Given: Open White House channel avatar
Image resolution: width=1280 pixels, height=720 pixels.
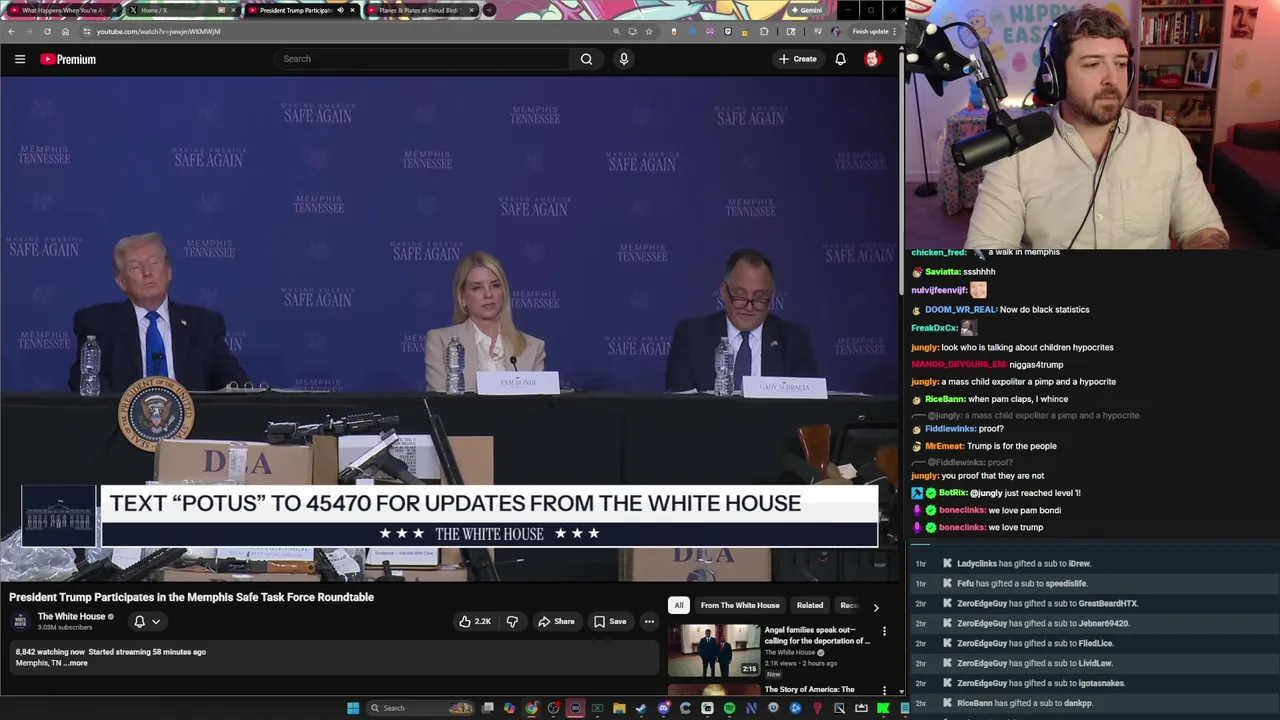Looking at the screenshot, I should 20,621.
